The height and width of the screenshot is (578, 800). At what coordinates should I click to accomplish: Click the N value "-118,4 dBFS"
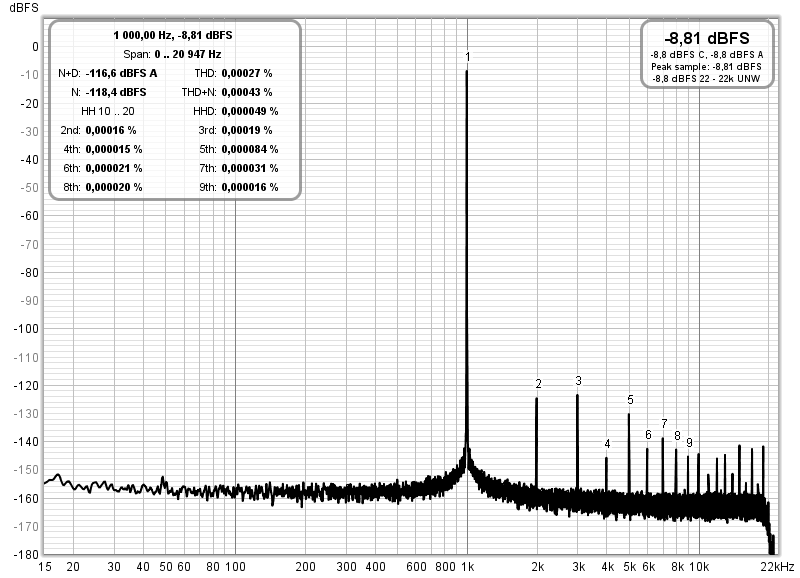pyautogui.click(x=116, y=92)
